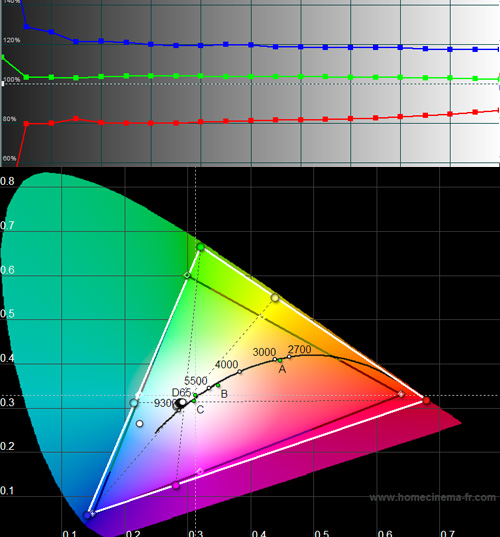Click the measured blue primary circle marker
The width and height of the screenshot is (500, 537).
click(x=87, y=515)
